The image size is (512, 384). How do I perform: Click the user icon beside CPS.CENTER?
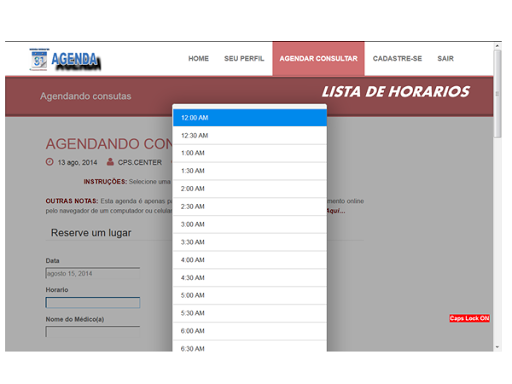point(110,162)
